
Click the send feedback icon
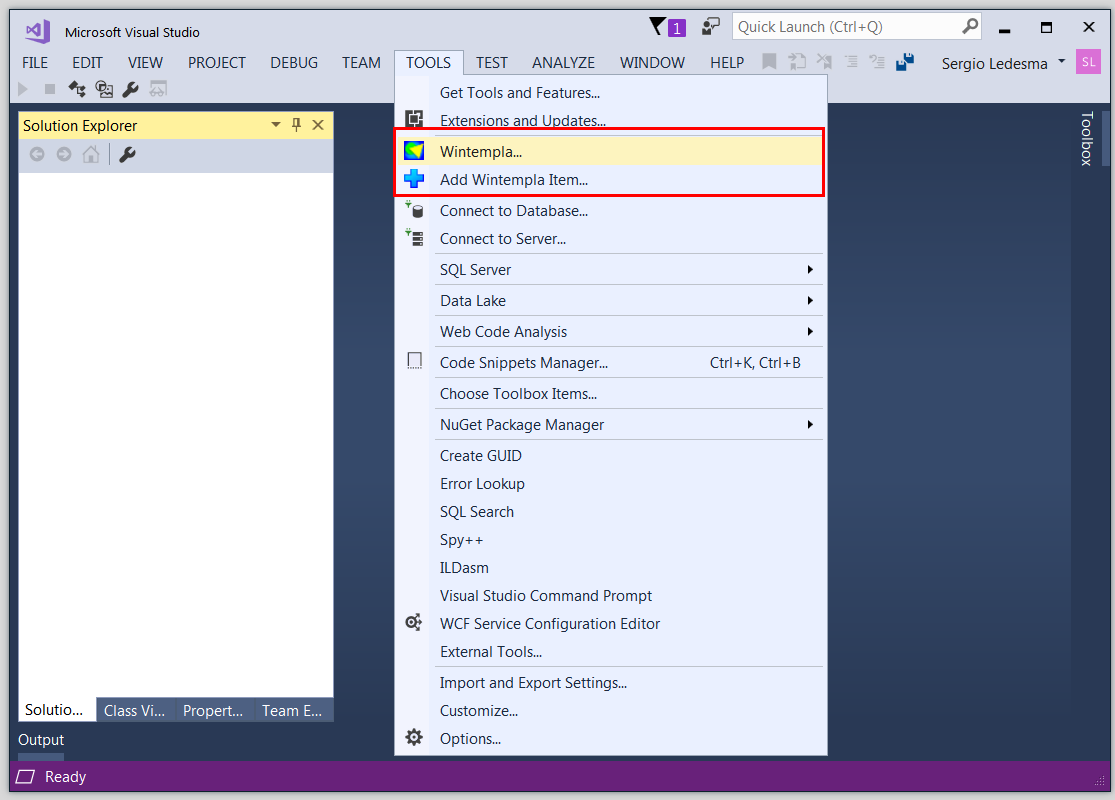pos(710,27)
